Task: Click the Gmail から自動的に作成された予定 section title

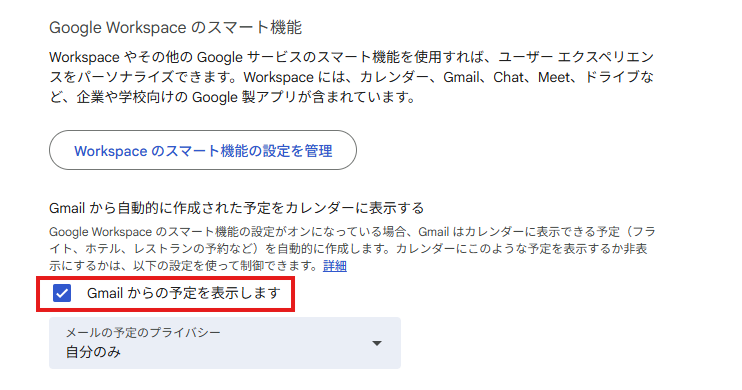Action: click(237, 208)
